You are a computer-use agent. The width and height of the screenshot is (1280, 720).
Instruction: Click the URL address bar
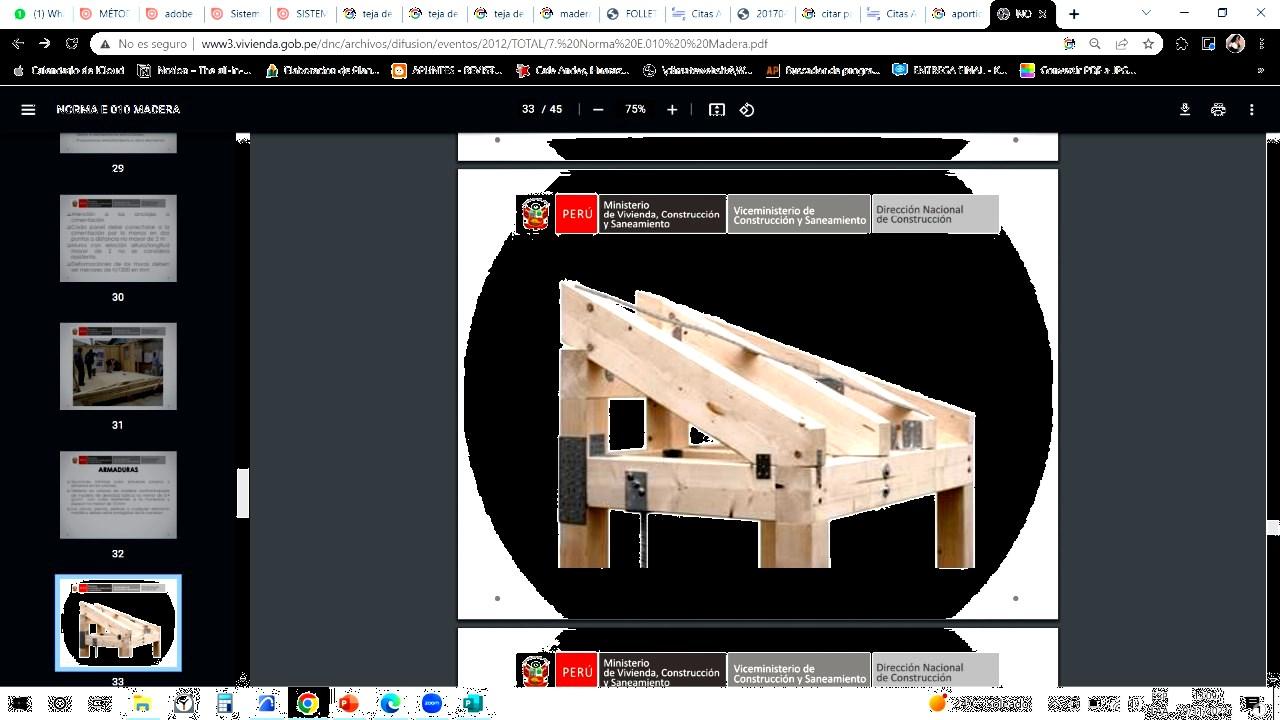click(580, 44)
